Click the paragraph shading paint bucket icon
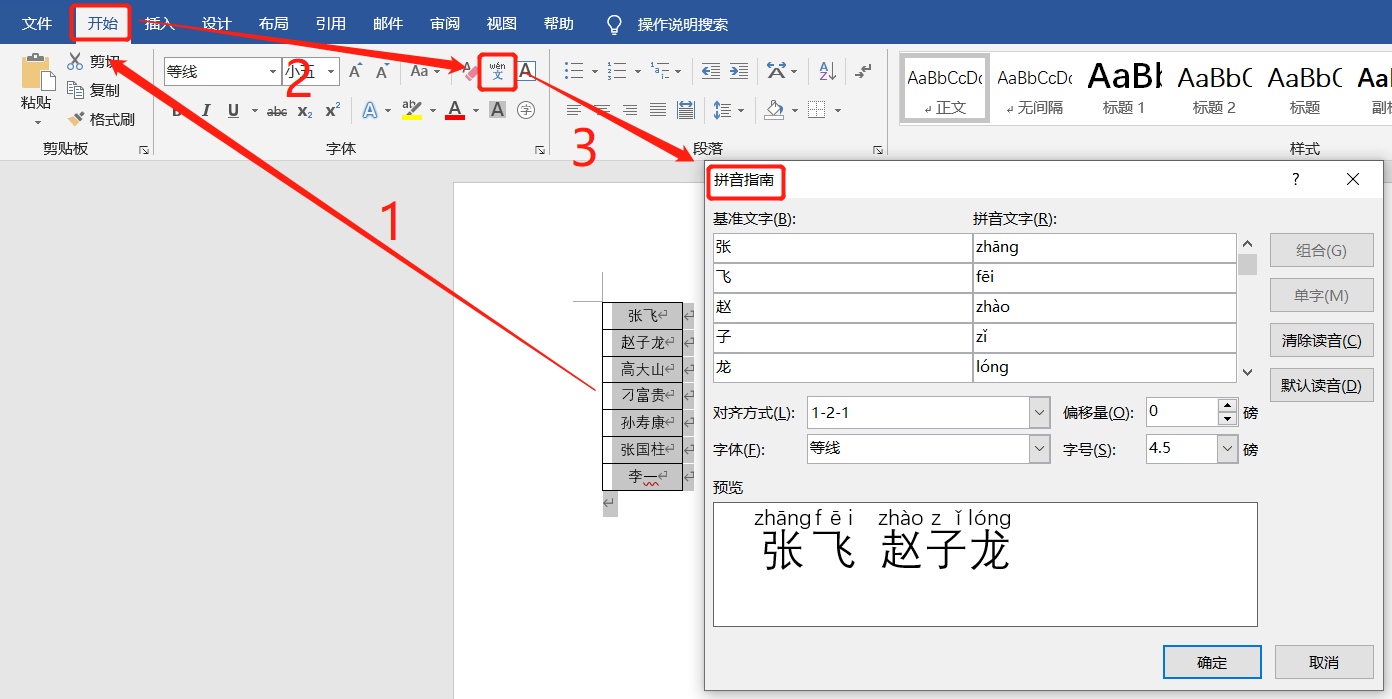The height and width of the screenshot is (699, 1392). (774, 110)
